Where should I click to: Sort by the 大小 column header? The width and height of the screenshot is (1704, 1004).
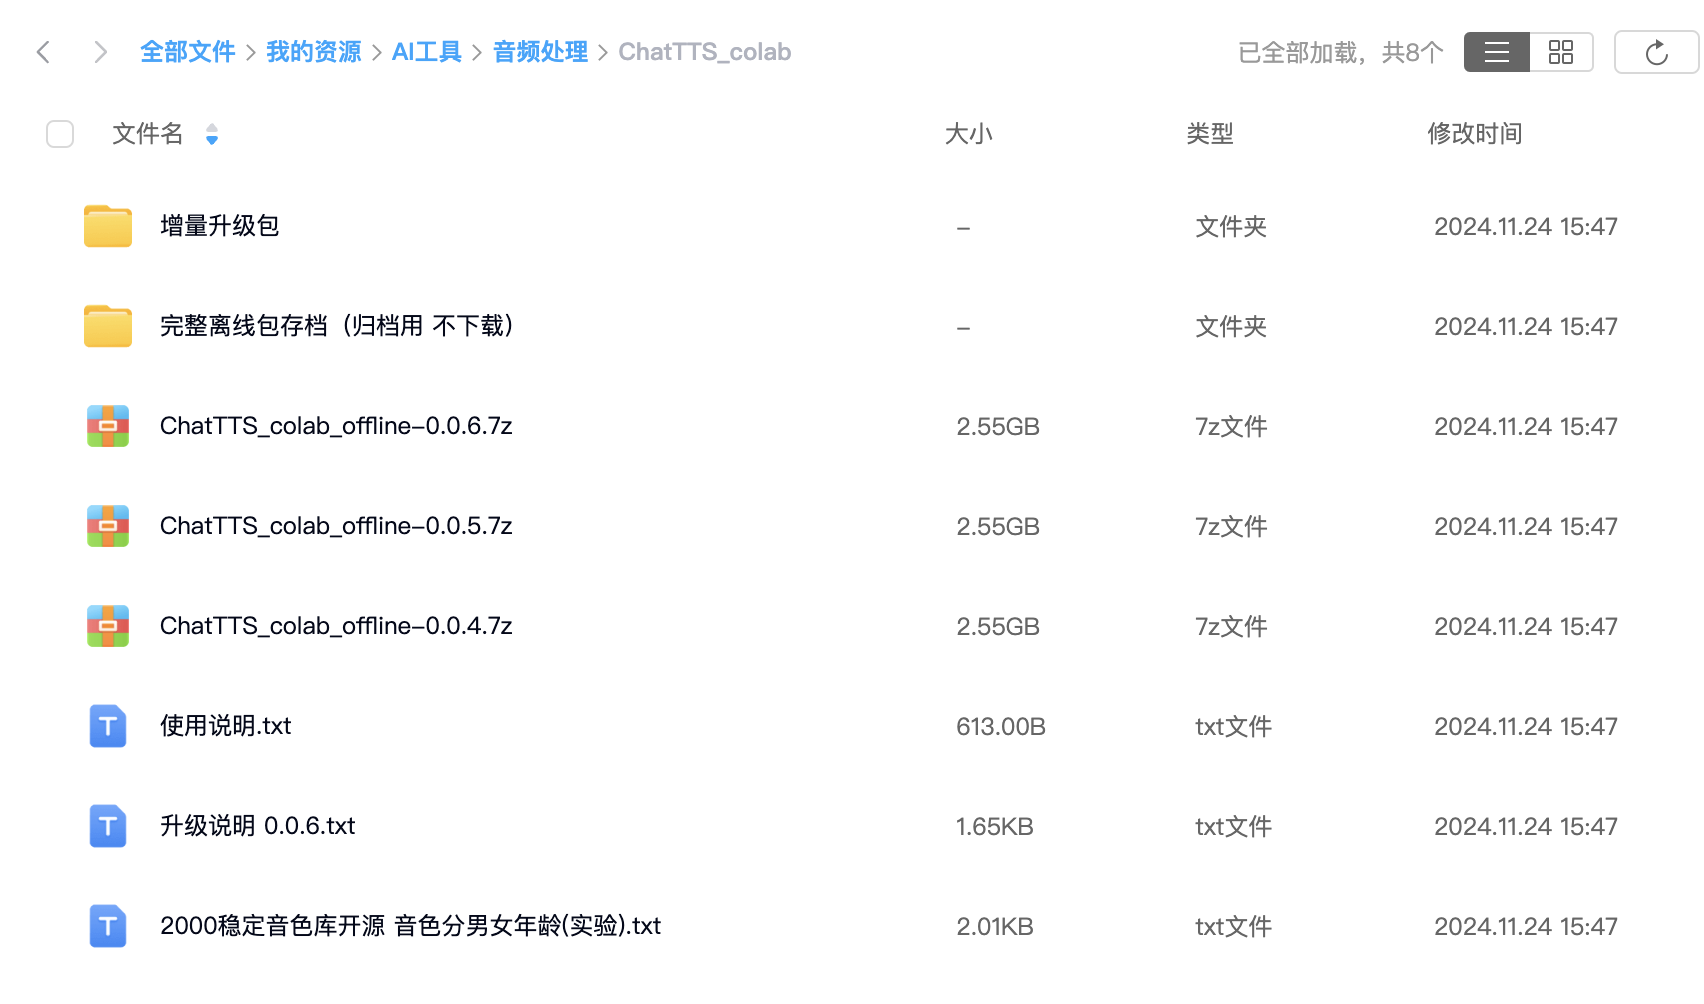[x=969, y=134]
